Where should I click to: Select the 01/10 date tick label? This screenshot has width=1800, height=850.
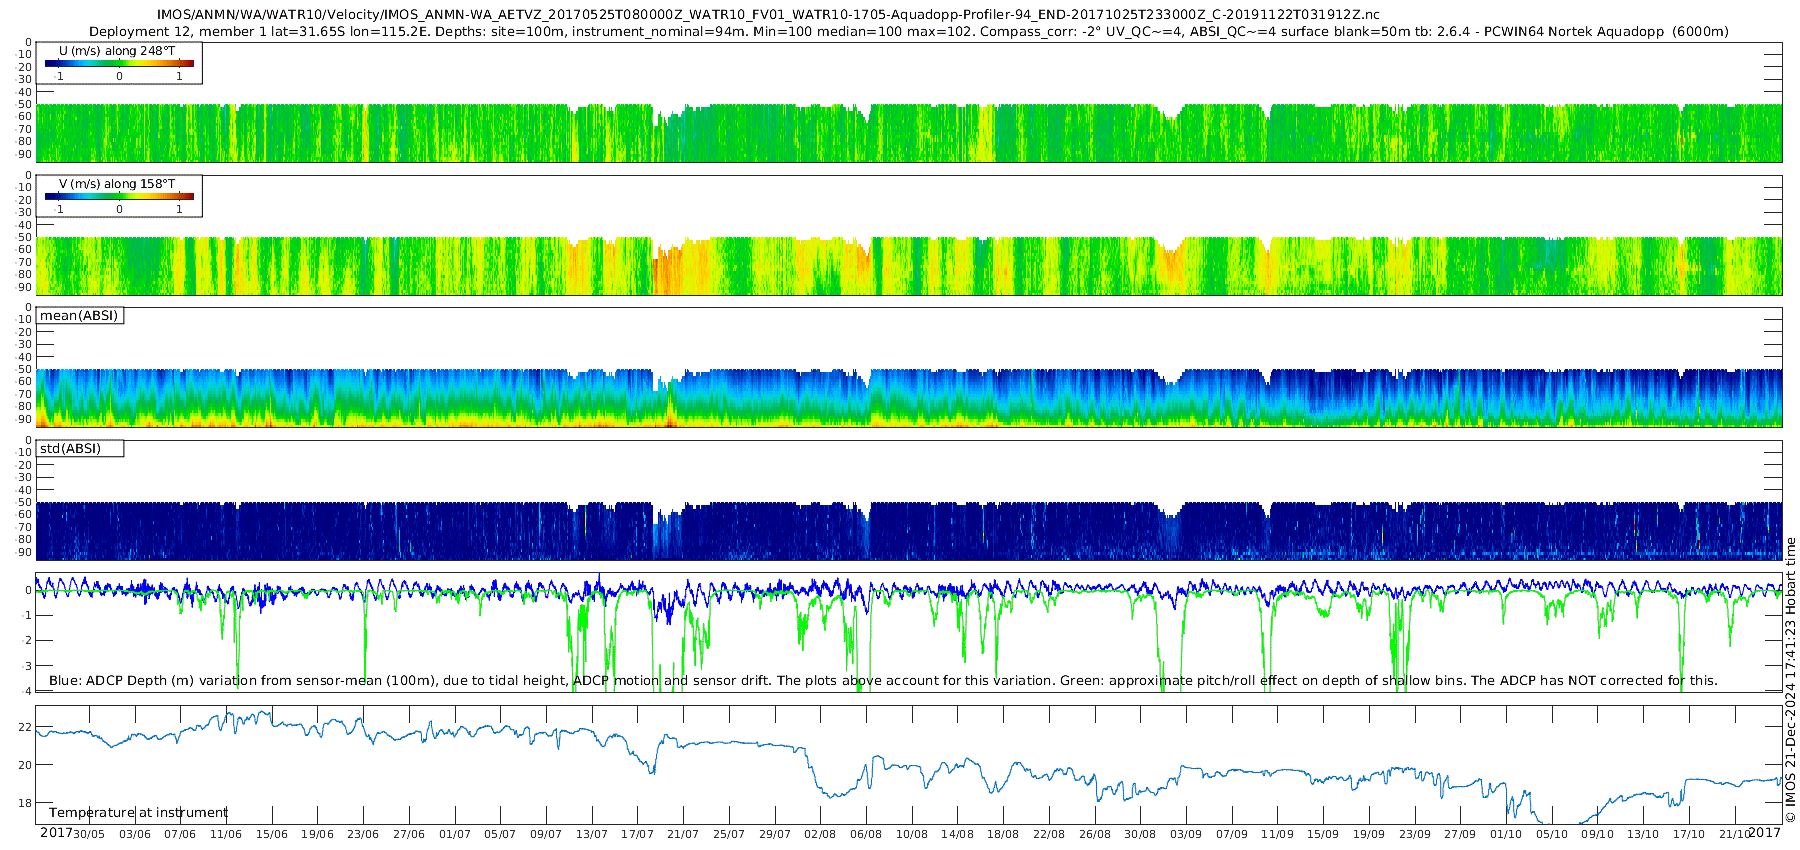pyautogui.click(x=1506, y=834)
